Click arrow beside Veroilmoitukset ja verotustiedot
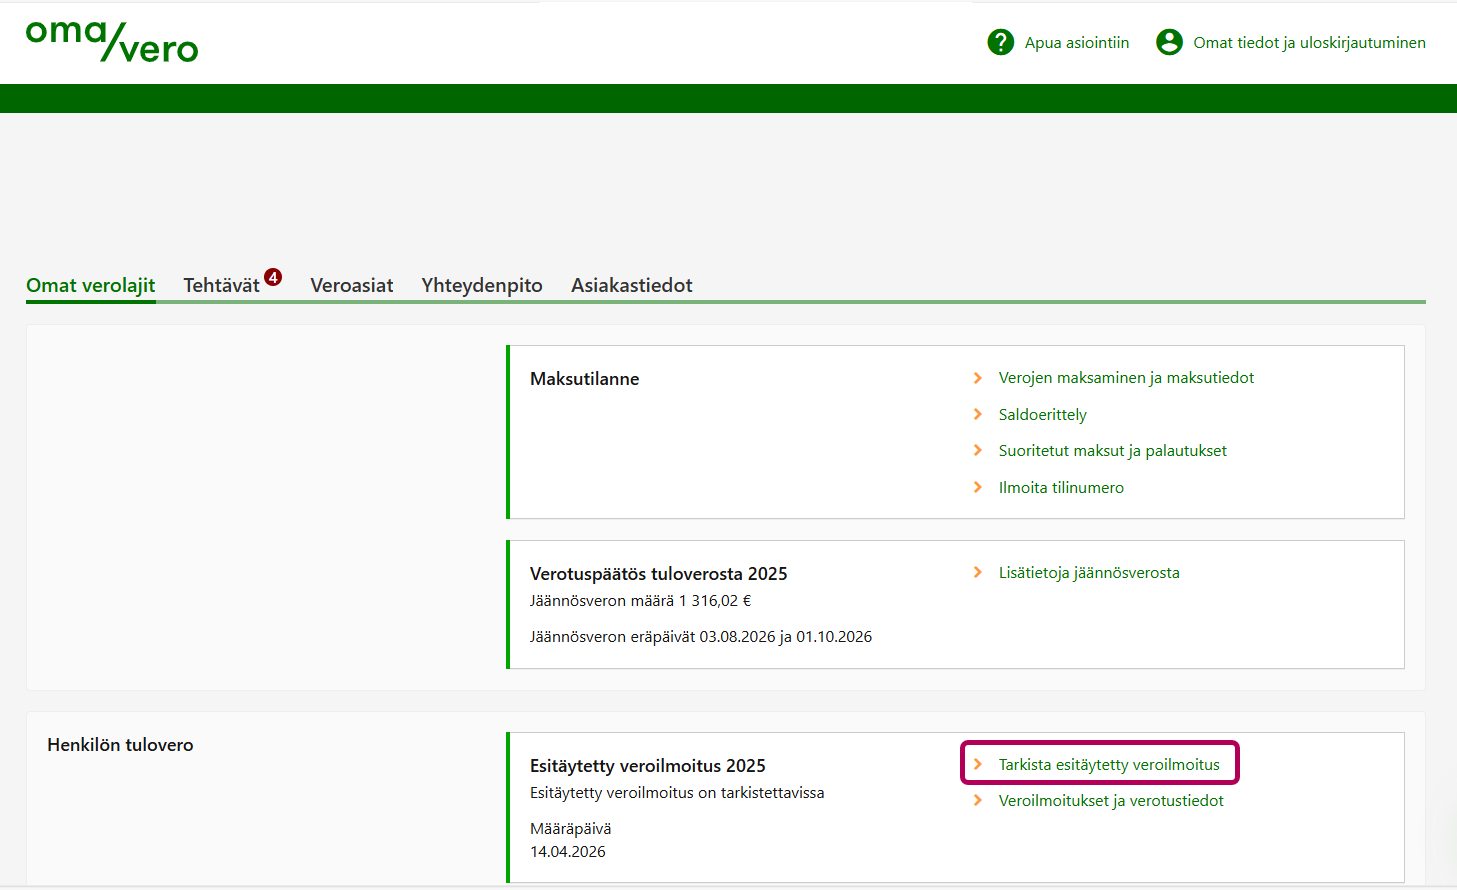Viewport: 1457px width, 890px height. click(978, 801)
